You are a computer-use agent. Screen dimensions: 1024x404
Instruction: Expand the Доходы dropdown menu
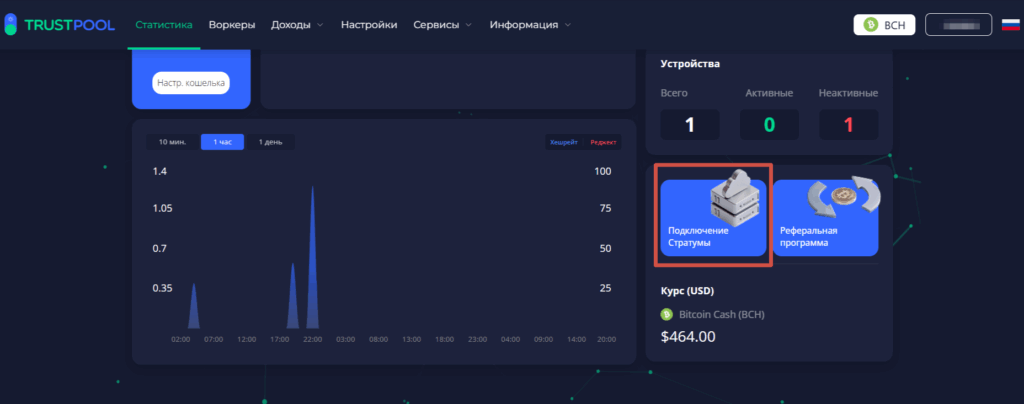[297, 24]
